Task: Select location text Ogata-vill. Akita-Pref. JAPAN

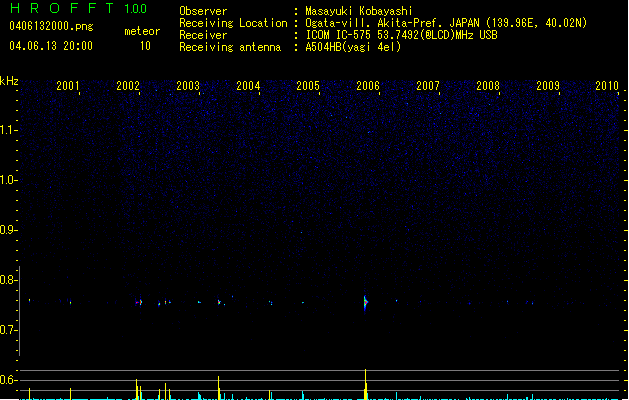Action: (392, 23)
